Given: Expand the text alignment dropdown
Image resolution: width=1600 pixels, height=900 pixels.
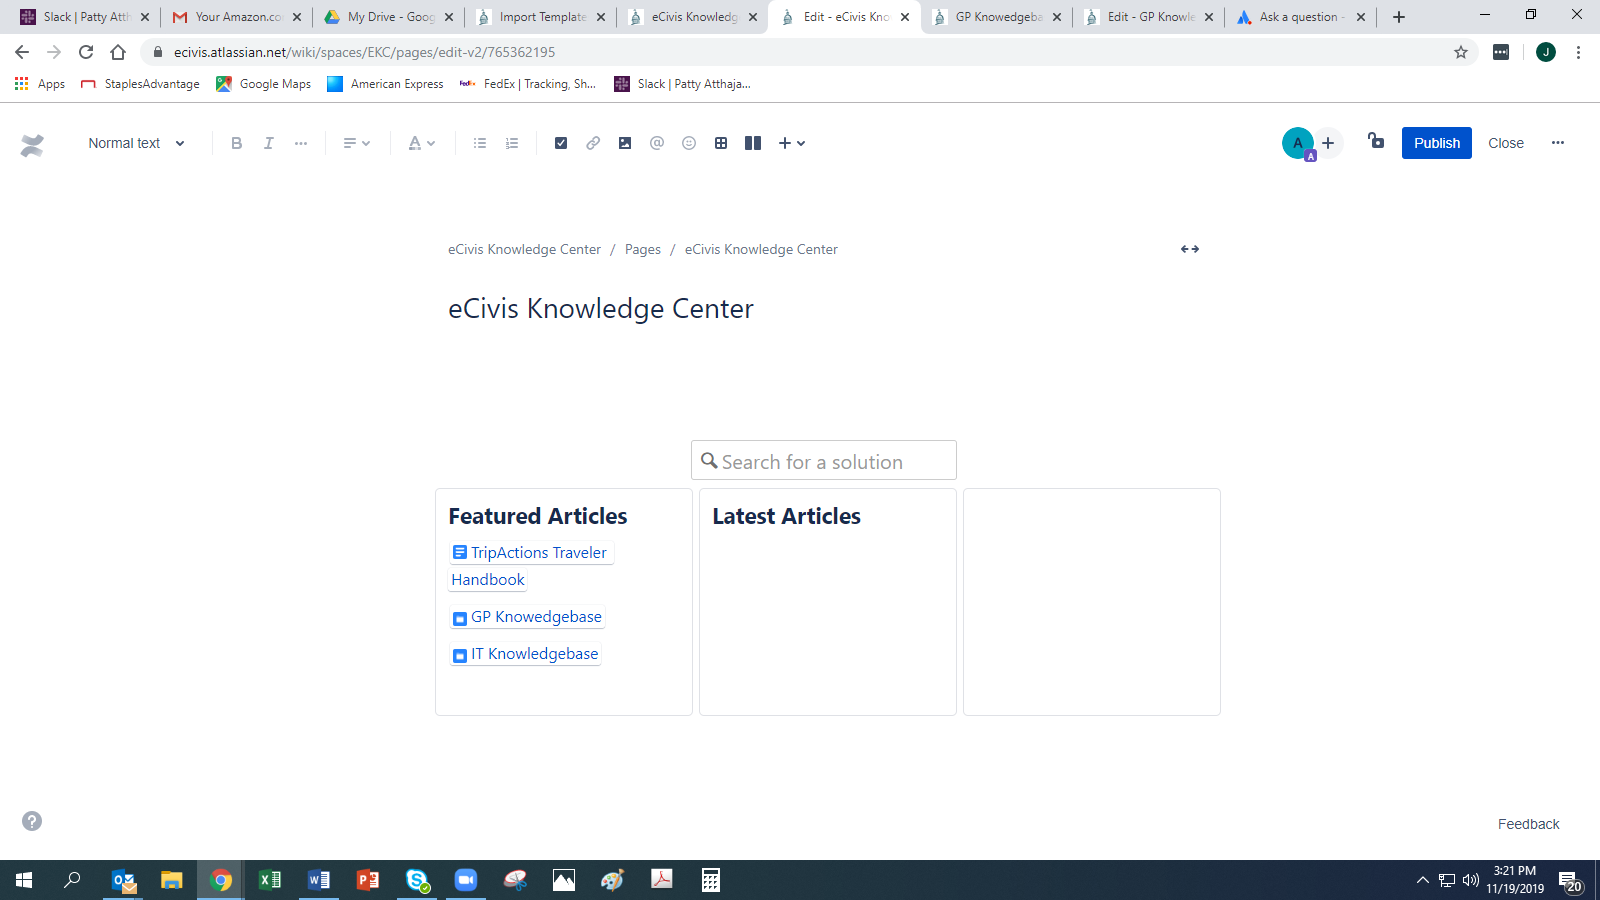Looking at the screenshot, I should 357,143.
